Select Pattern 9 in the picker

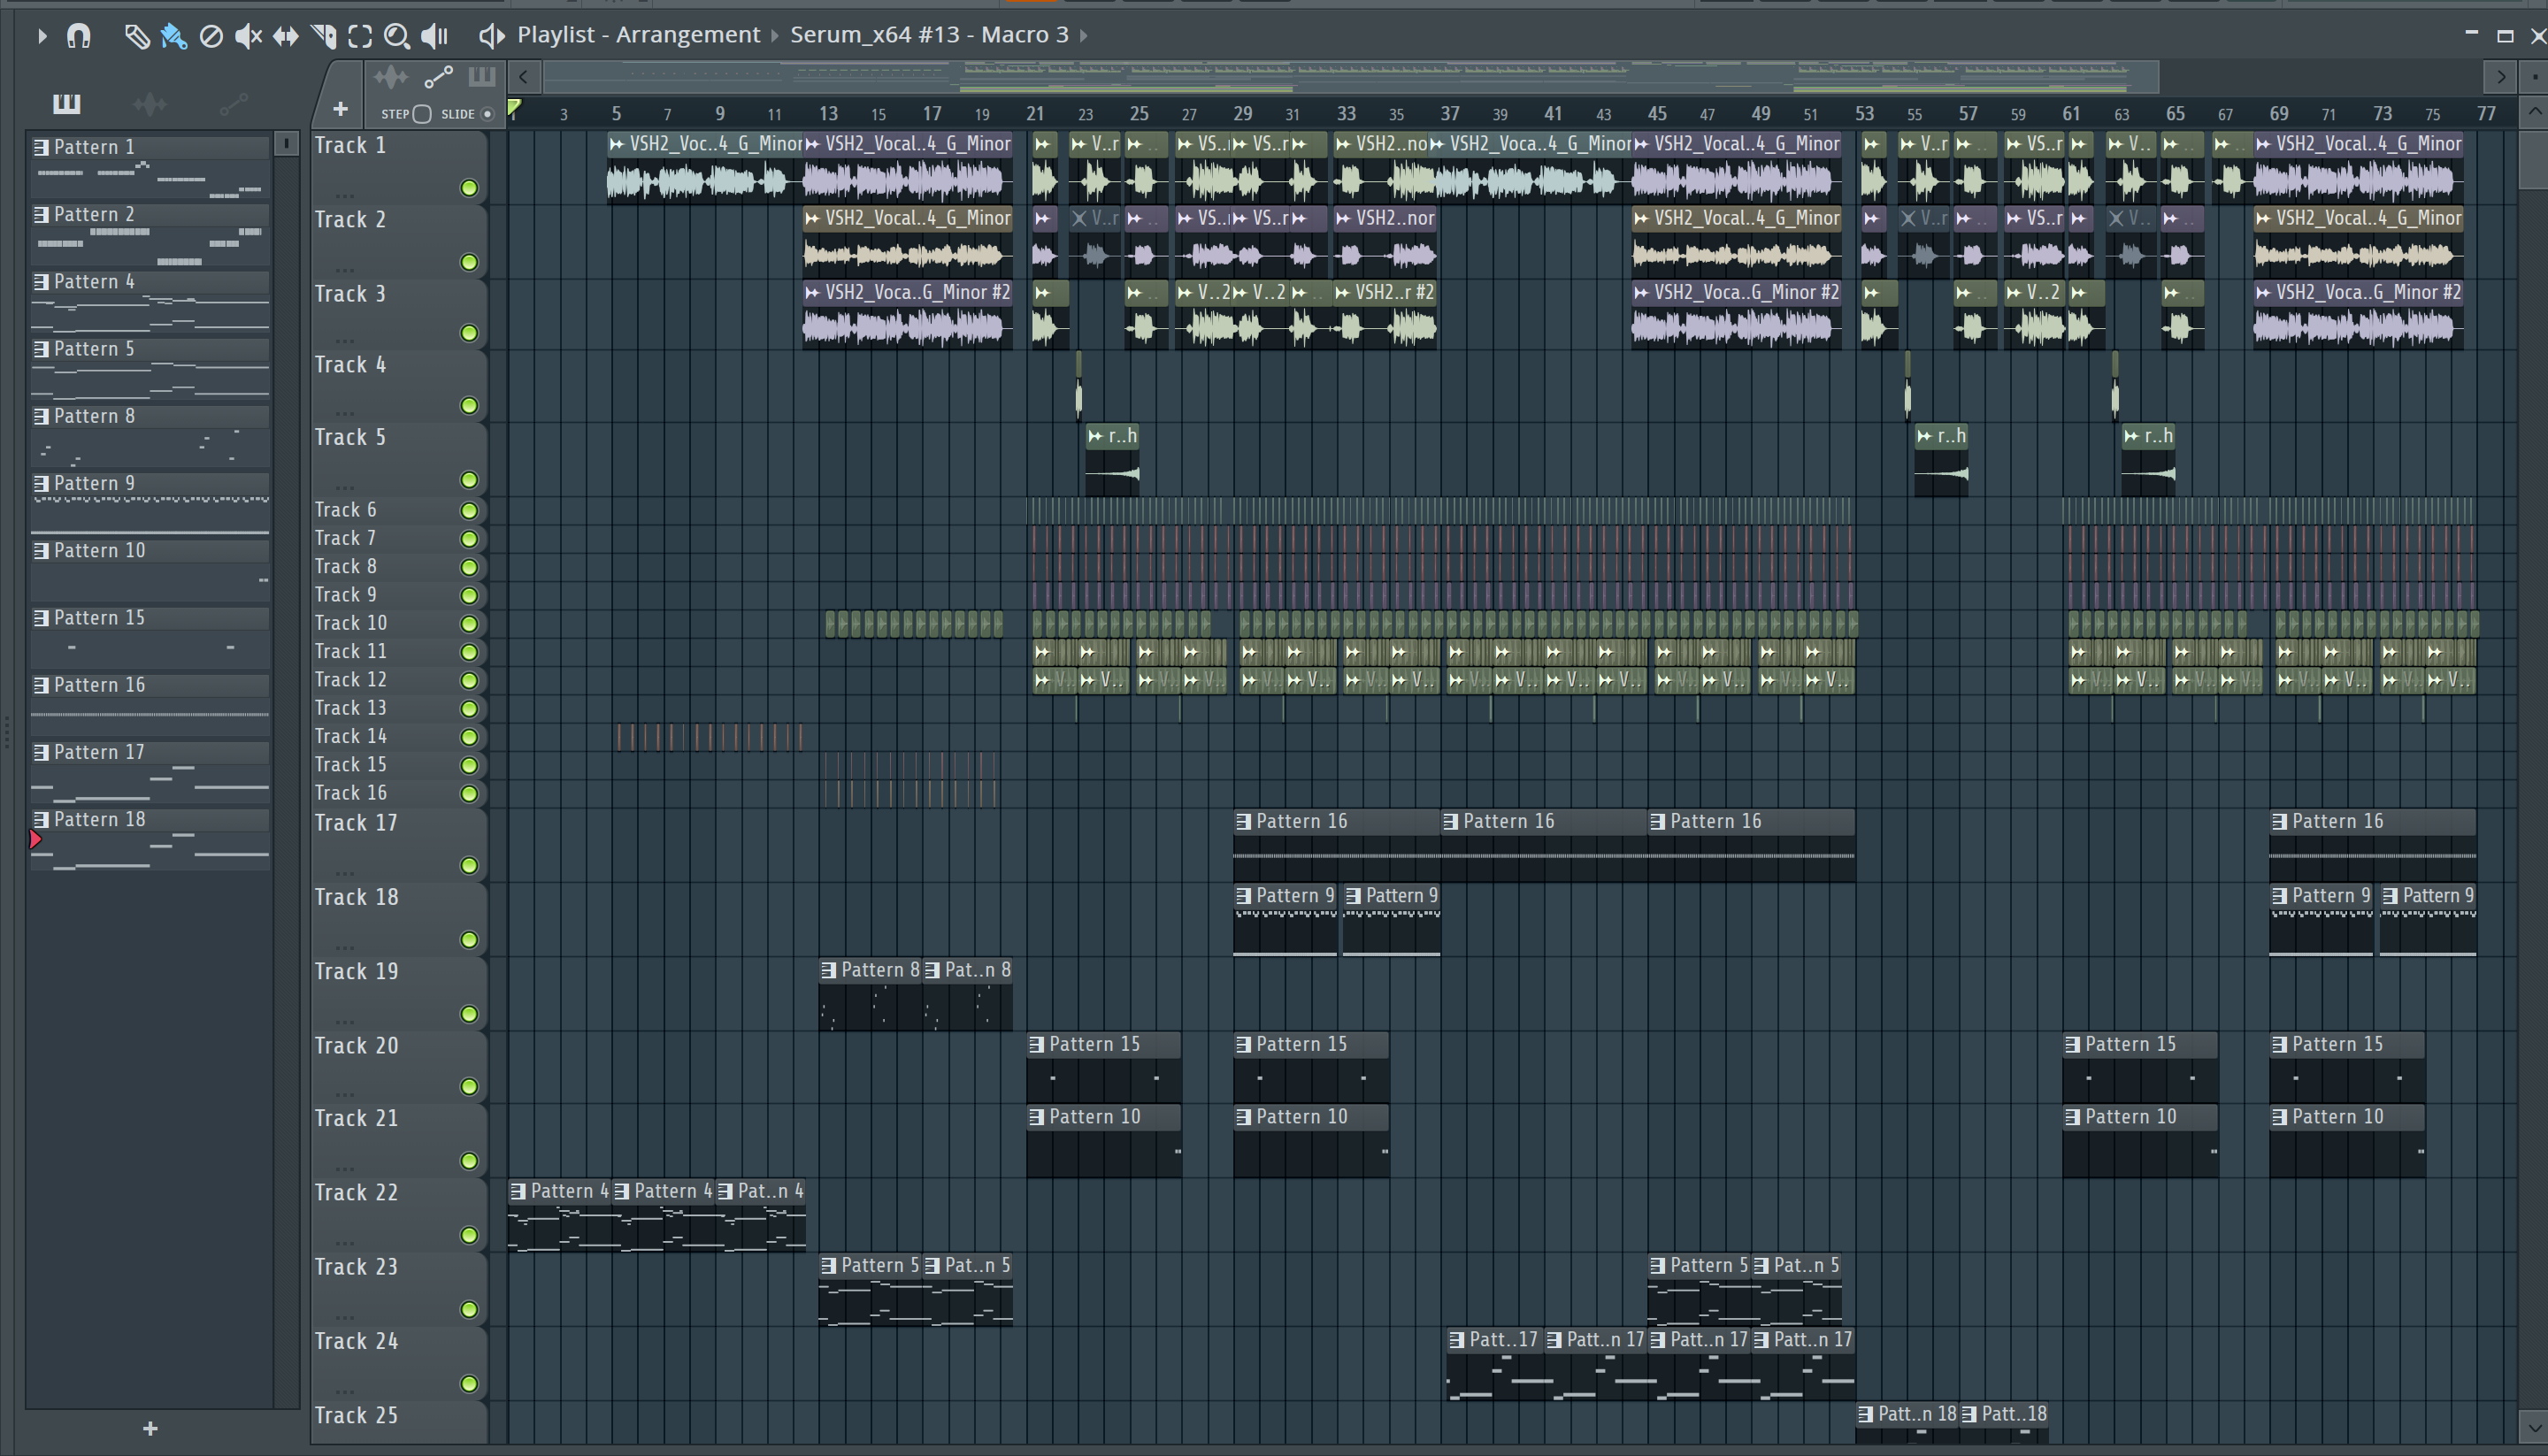click(x=150, y=503)
